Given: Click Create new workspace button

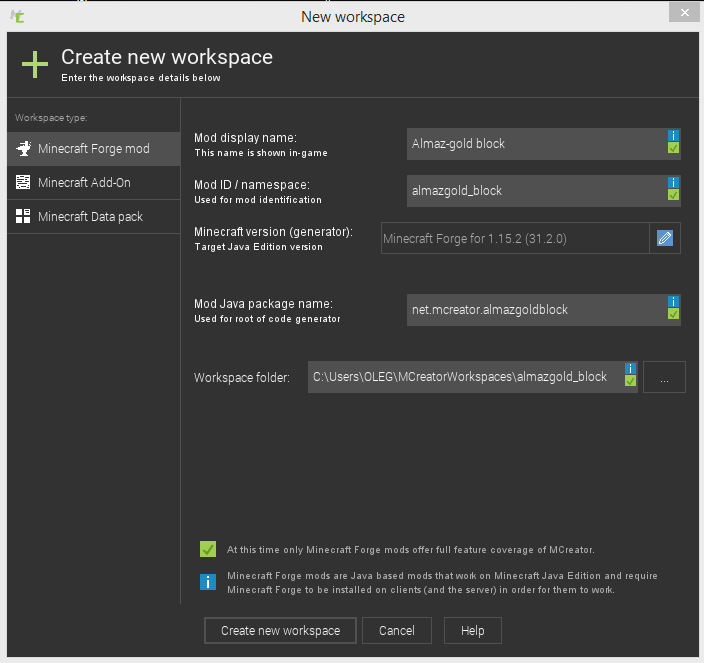Looking at the screenshot, I should tap(280, 631).
